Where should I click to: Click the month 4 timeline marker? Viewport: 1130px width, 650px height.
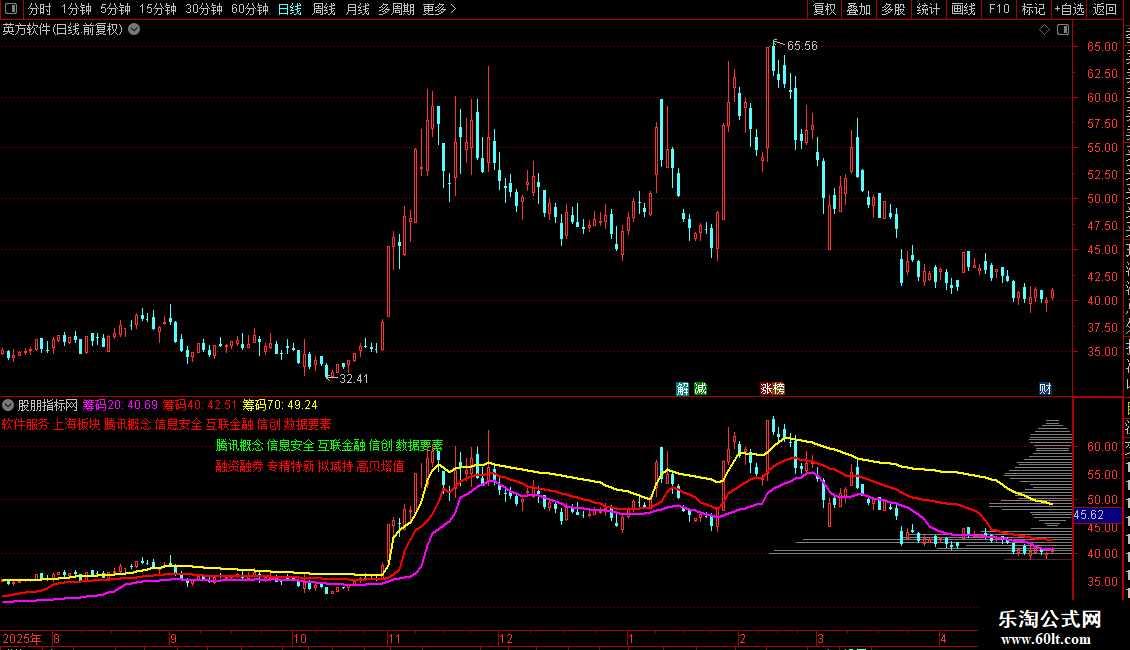(x=943, y=638)
